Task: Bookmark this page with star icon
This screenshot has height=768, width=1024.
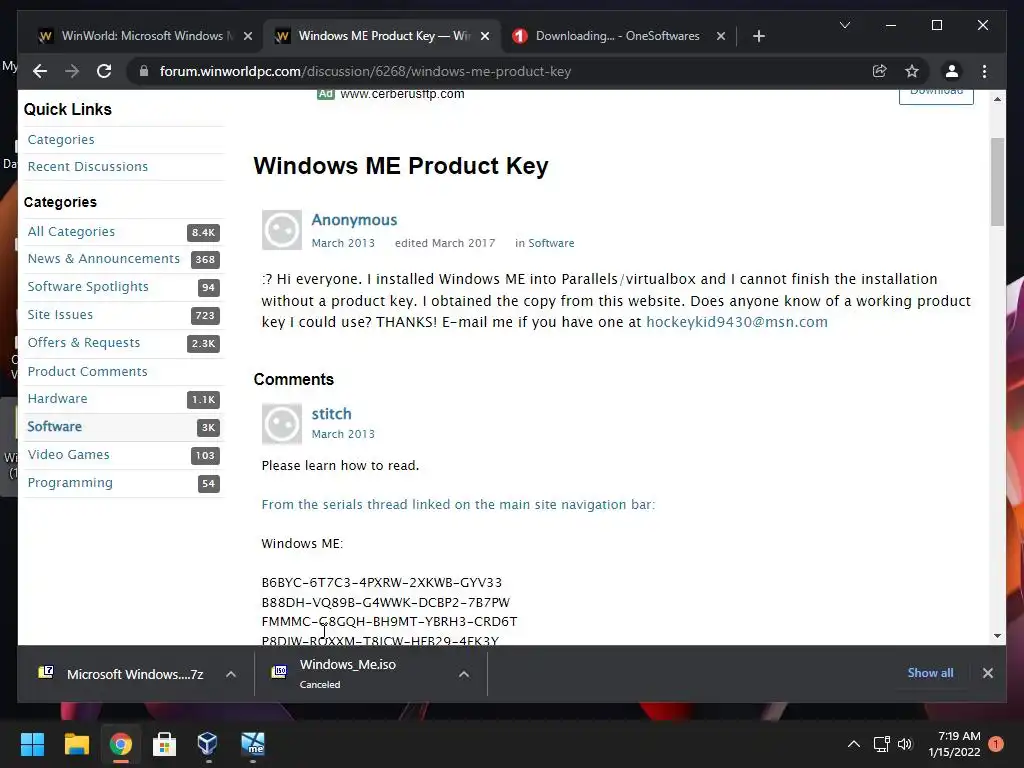Action: pyautogui.click(x=912, y=71)
